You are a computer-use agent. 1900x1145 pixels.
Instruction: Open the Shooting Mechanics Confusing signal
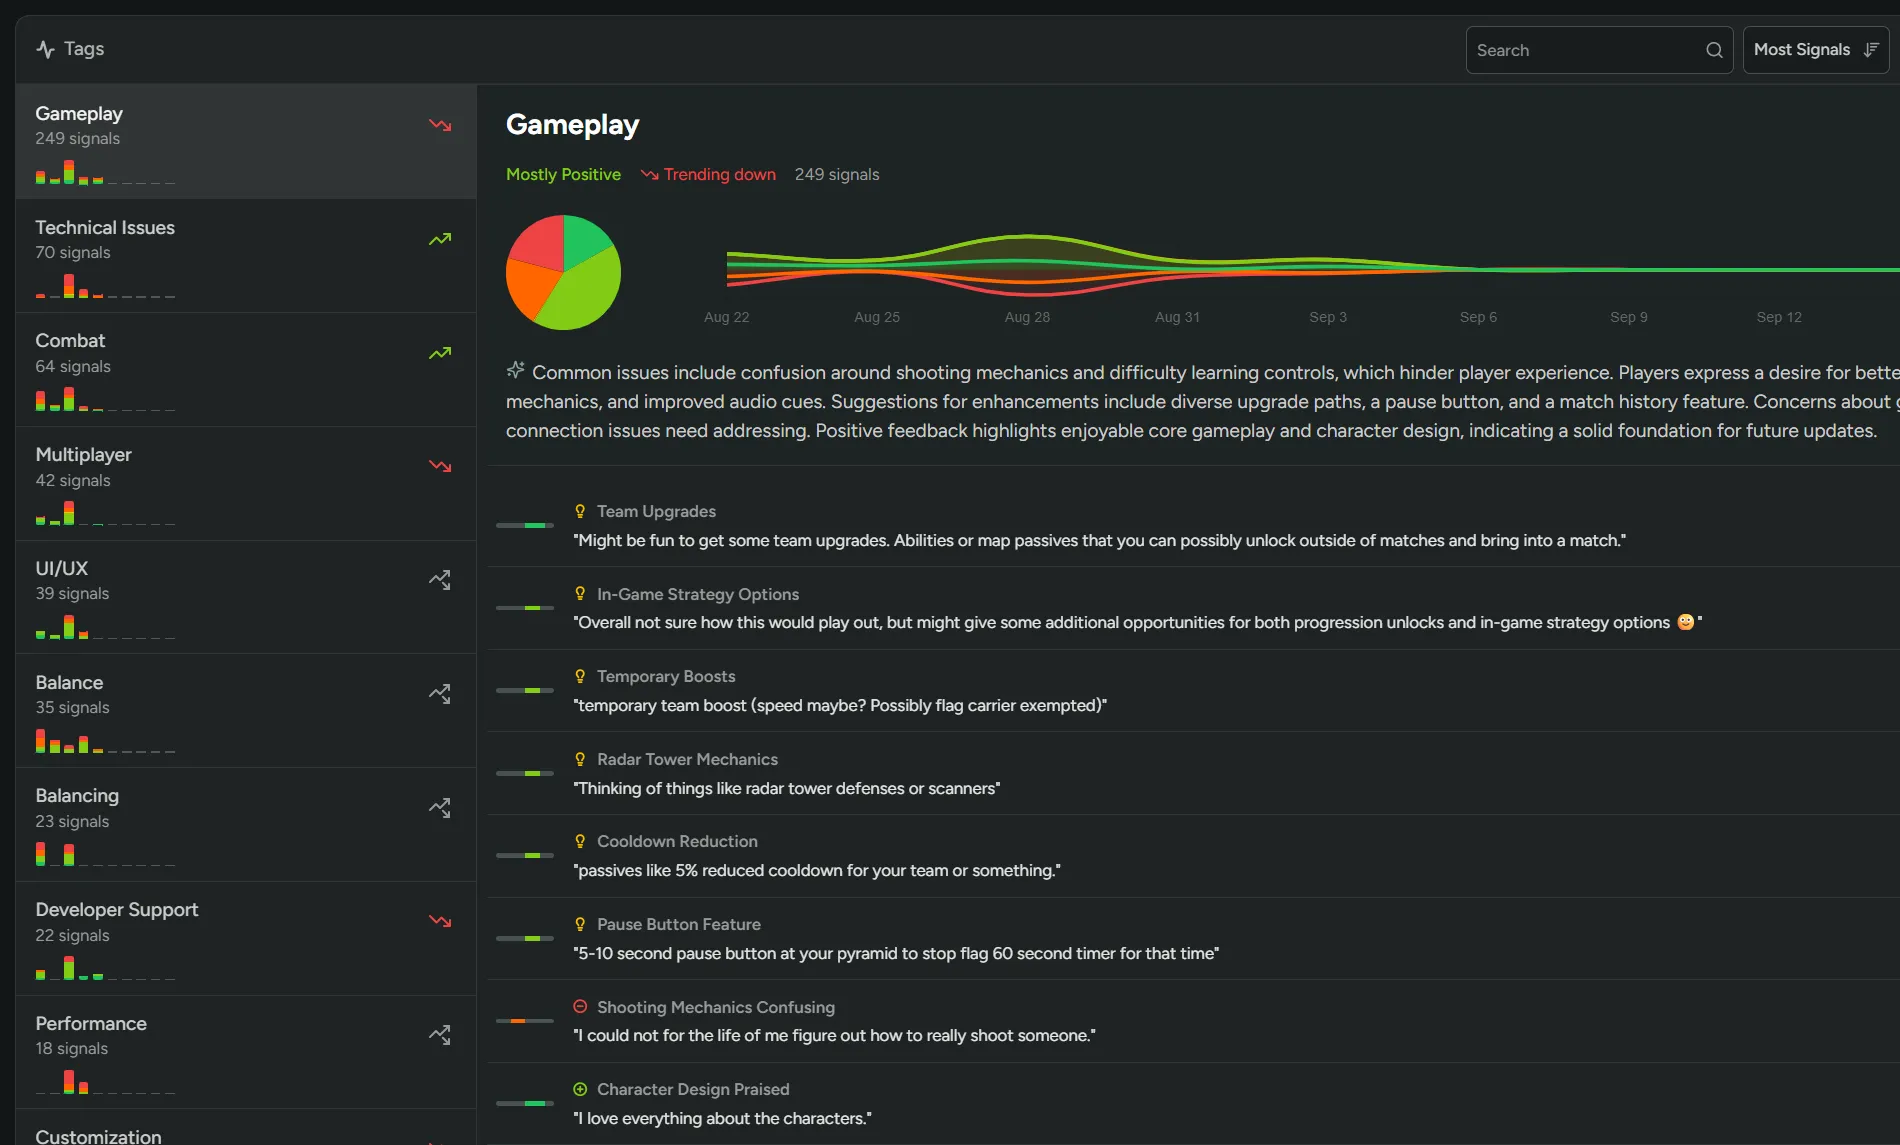(x=1194, y=1021)
